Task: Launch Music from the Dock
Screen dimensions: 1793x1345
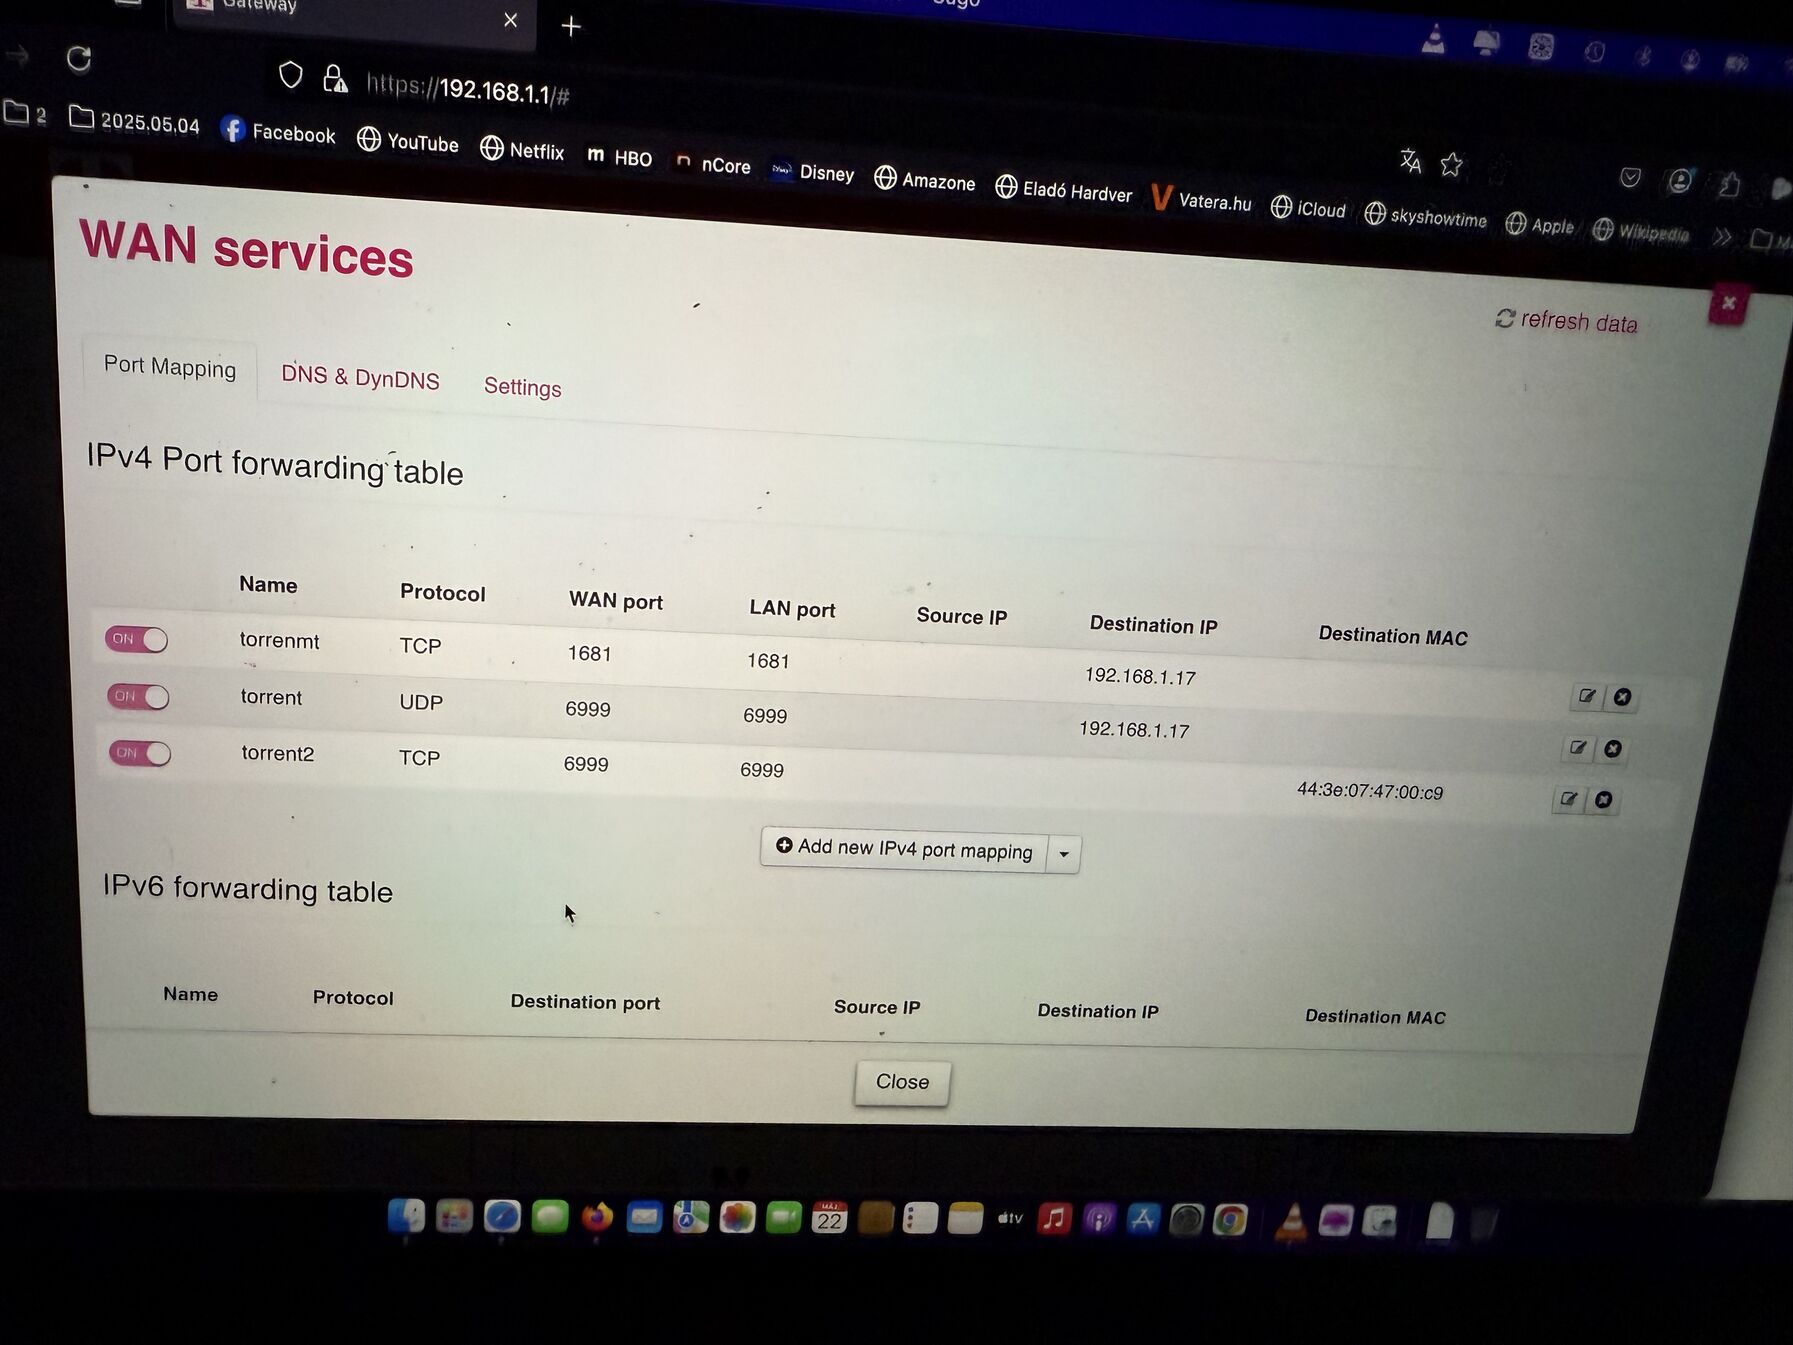Action: [x=1055, y=1219]
